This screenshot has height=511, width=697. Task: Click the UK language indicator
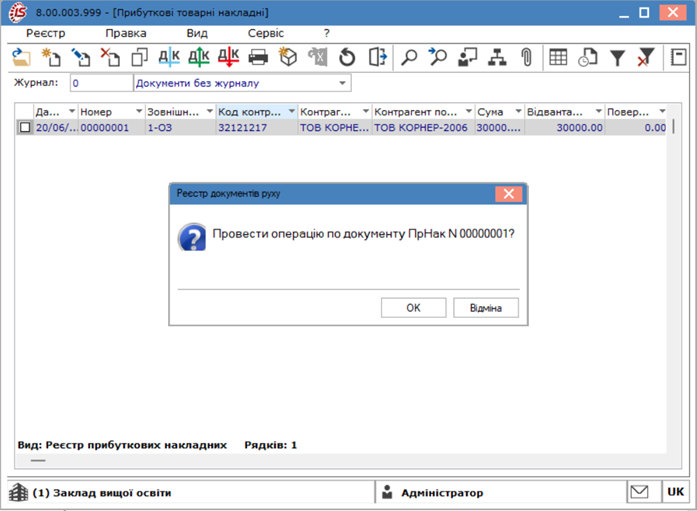pos(676,491)
